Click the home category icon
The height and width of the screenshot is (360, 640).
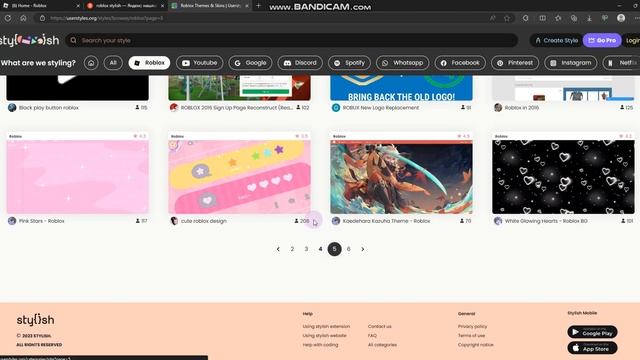click(x=91, y=63)
